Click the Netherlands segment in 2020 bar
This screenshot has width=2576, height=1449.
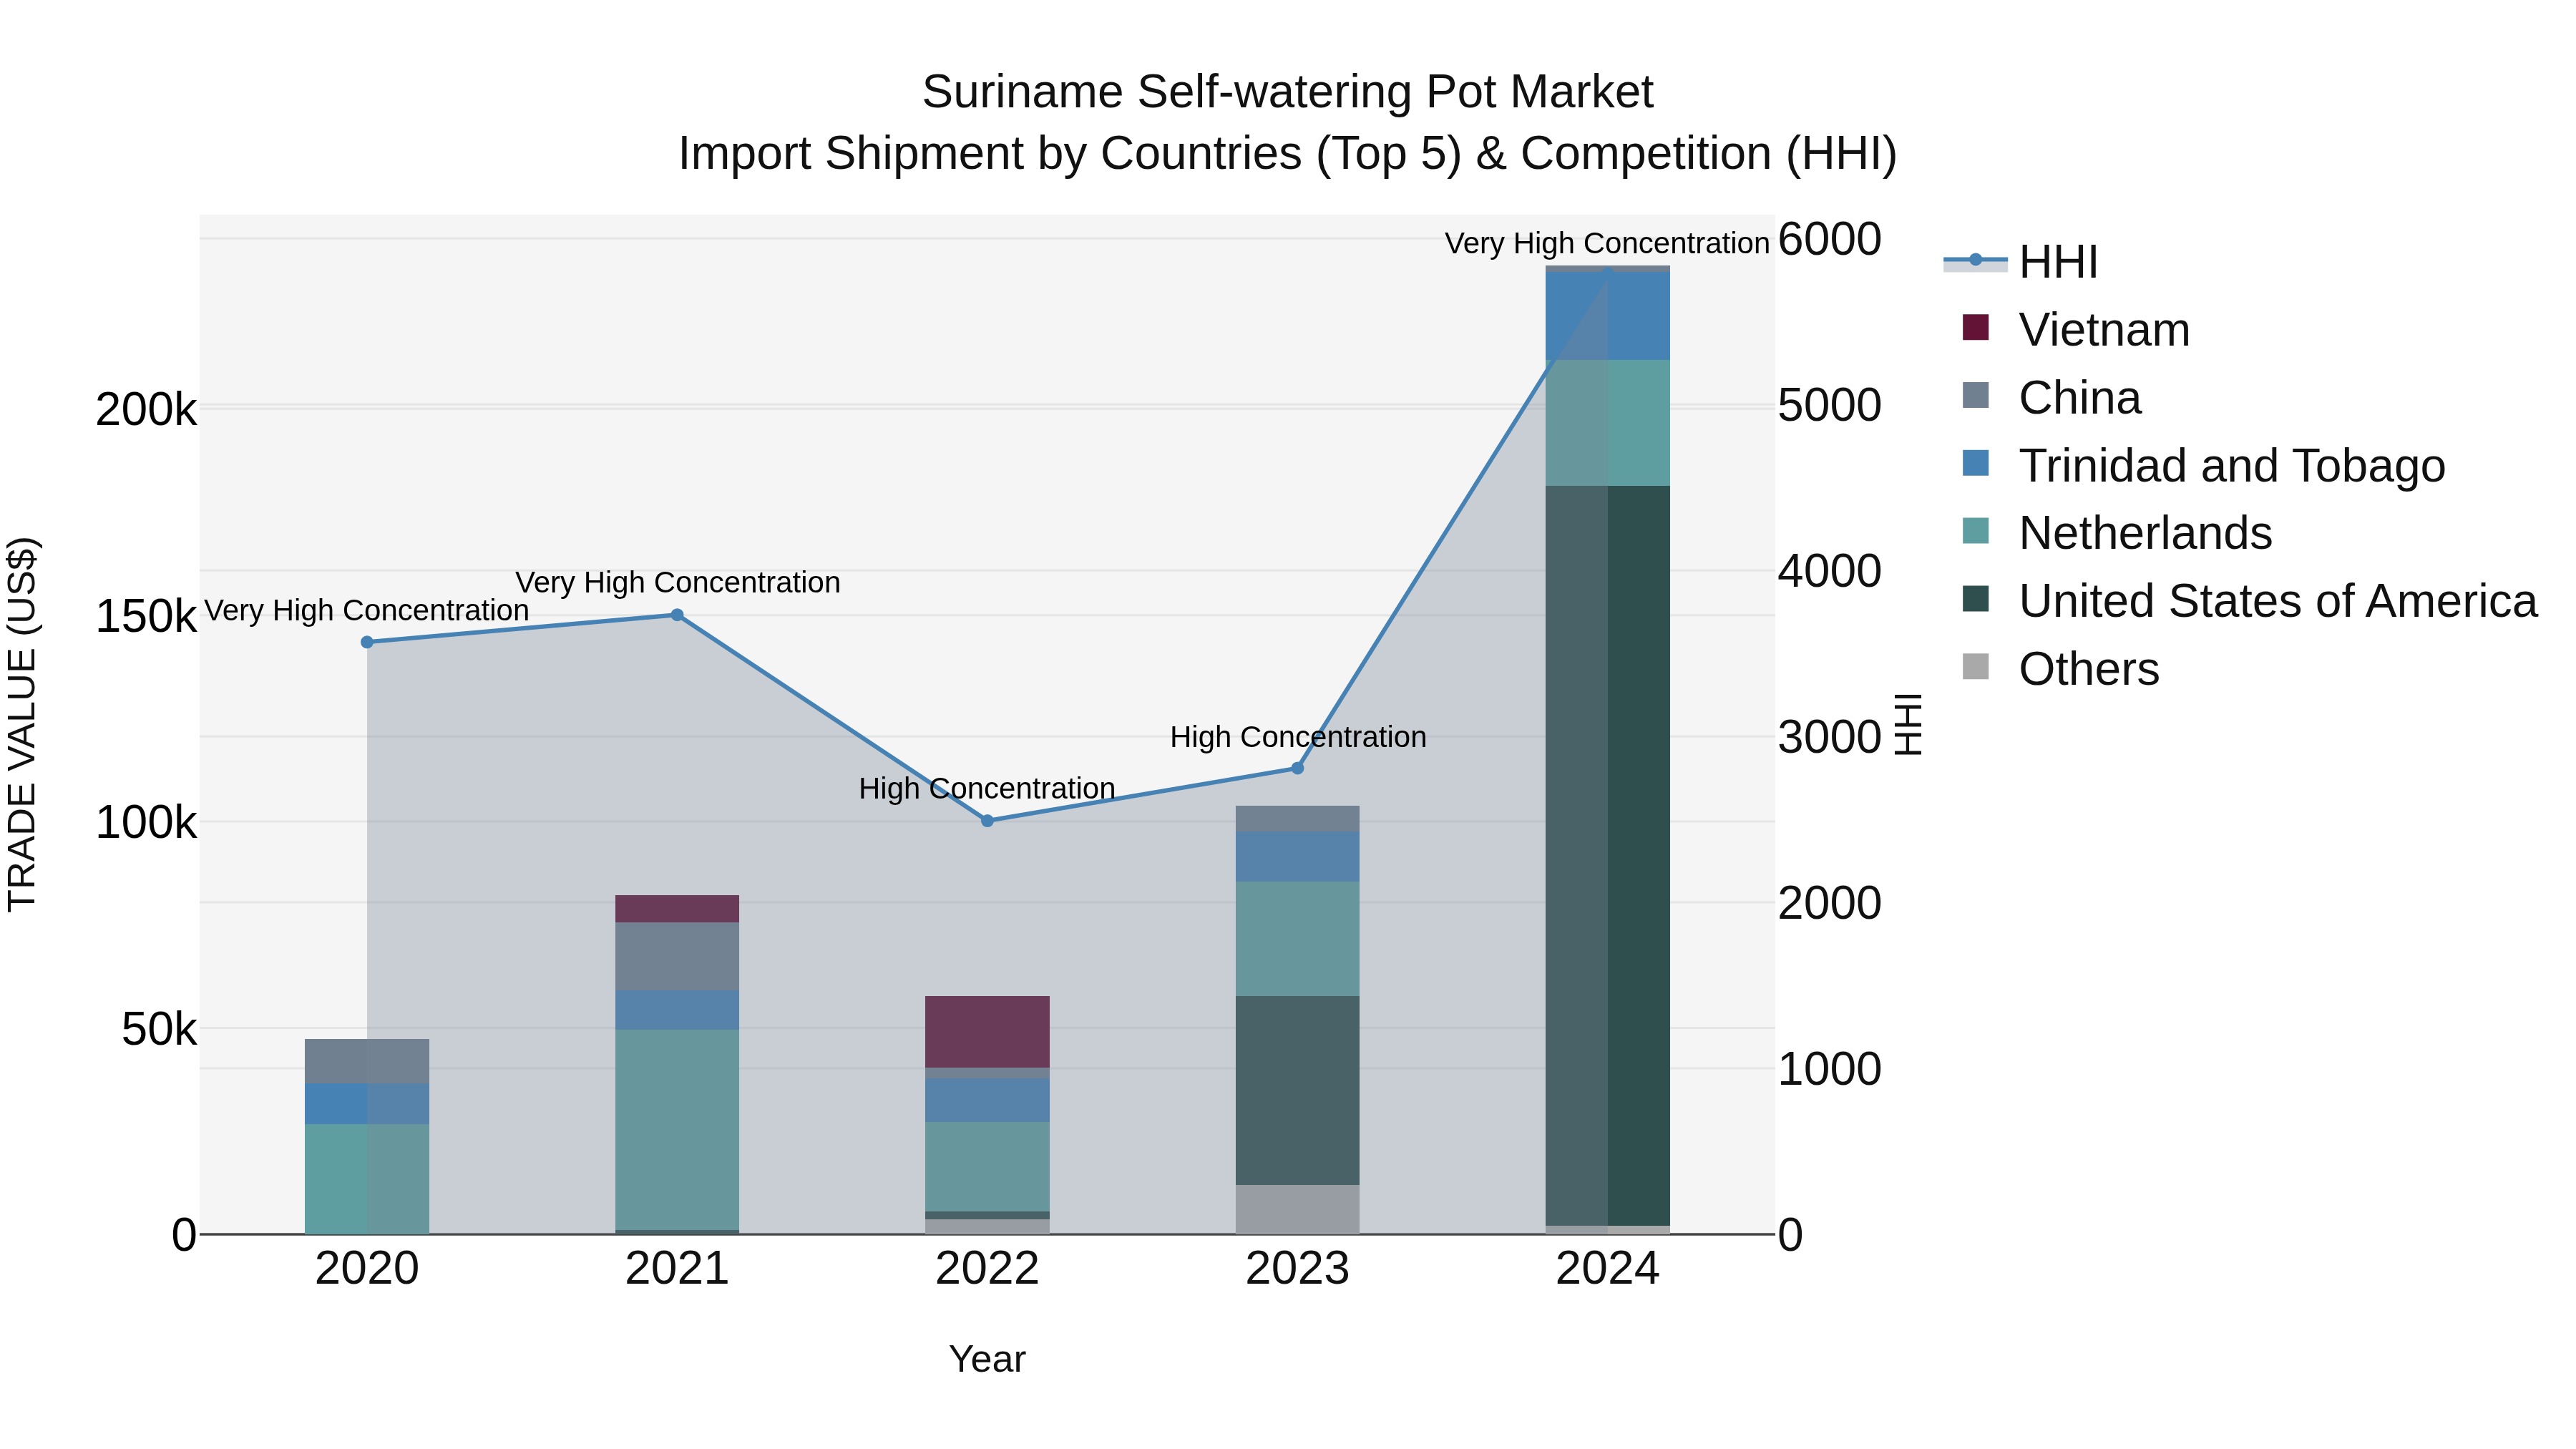(x=367, y=1179)
